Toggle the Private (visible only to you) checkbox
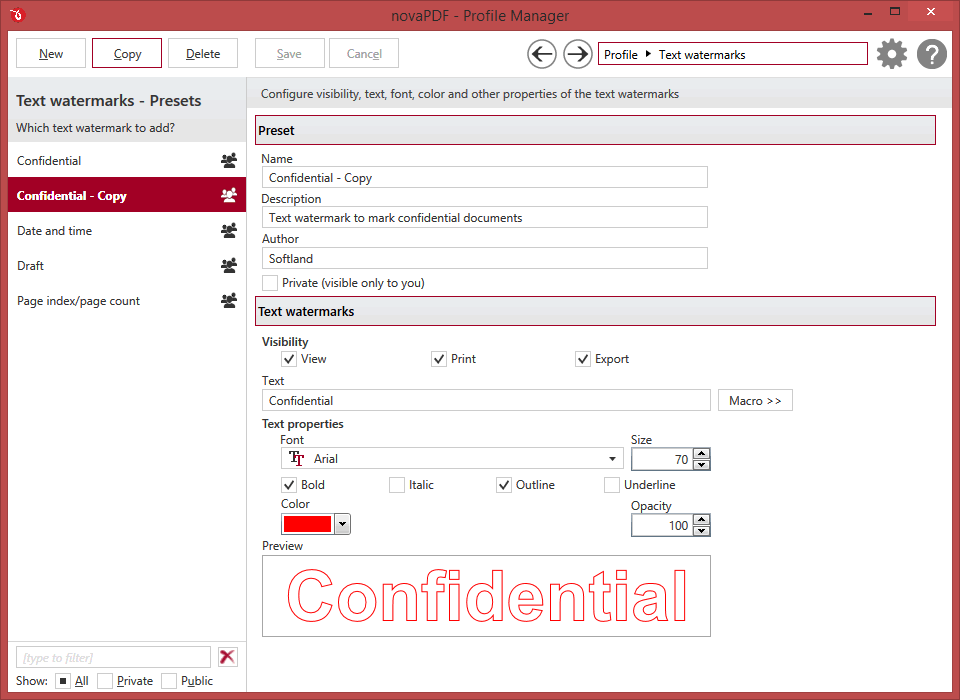This screenshot has width=960, height=700. pyautogui.click(x=270, y=283)
